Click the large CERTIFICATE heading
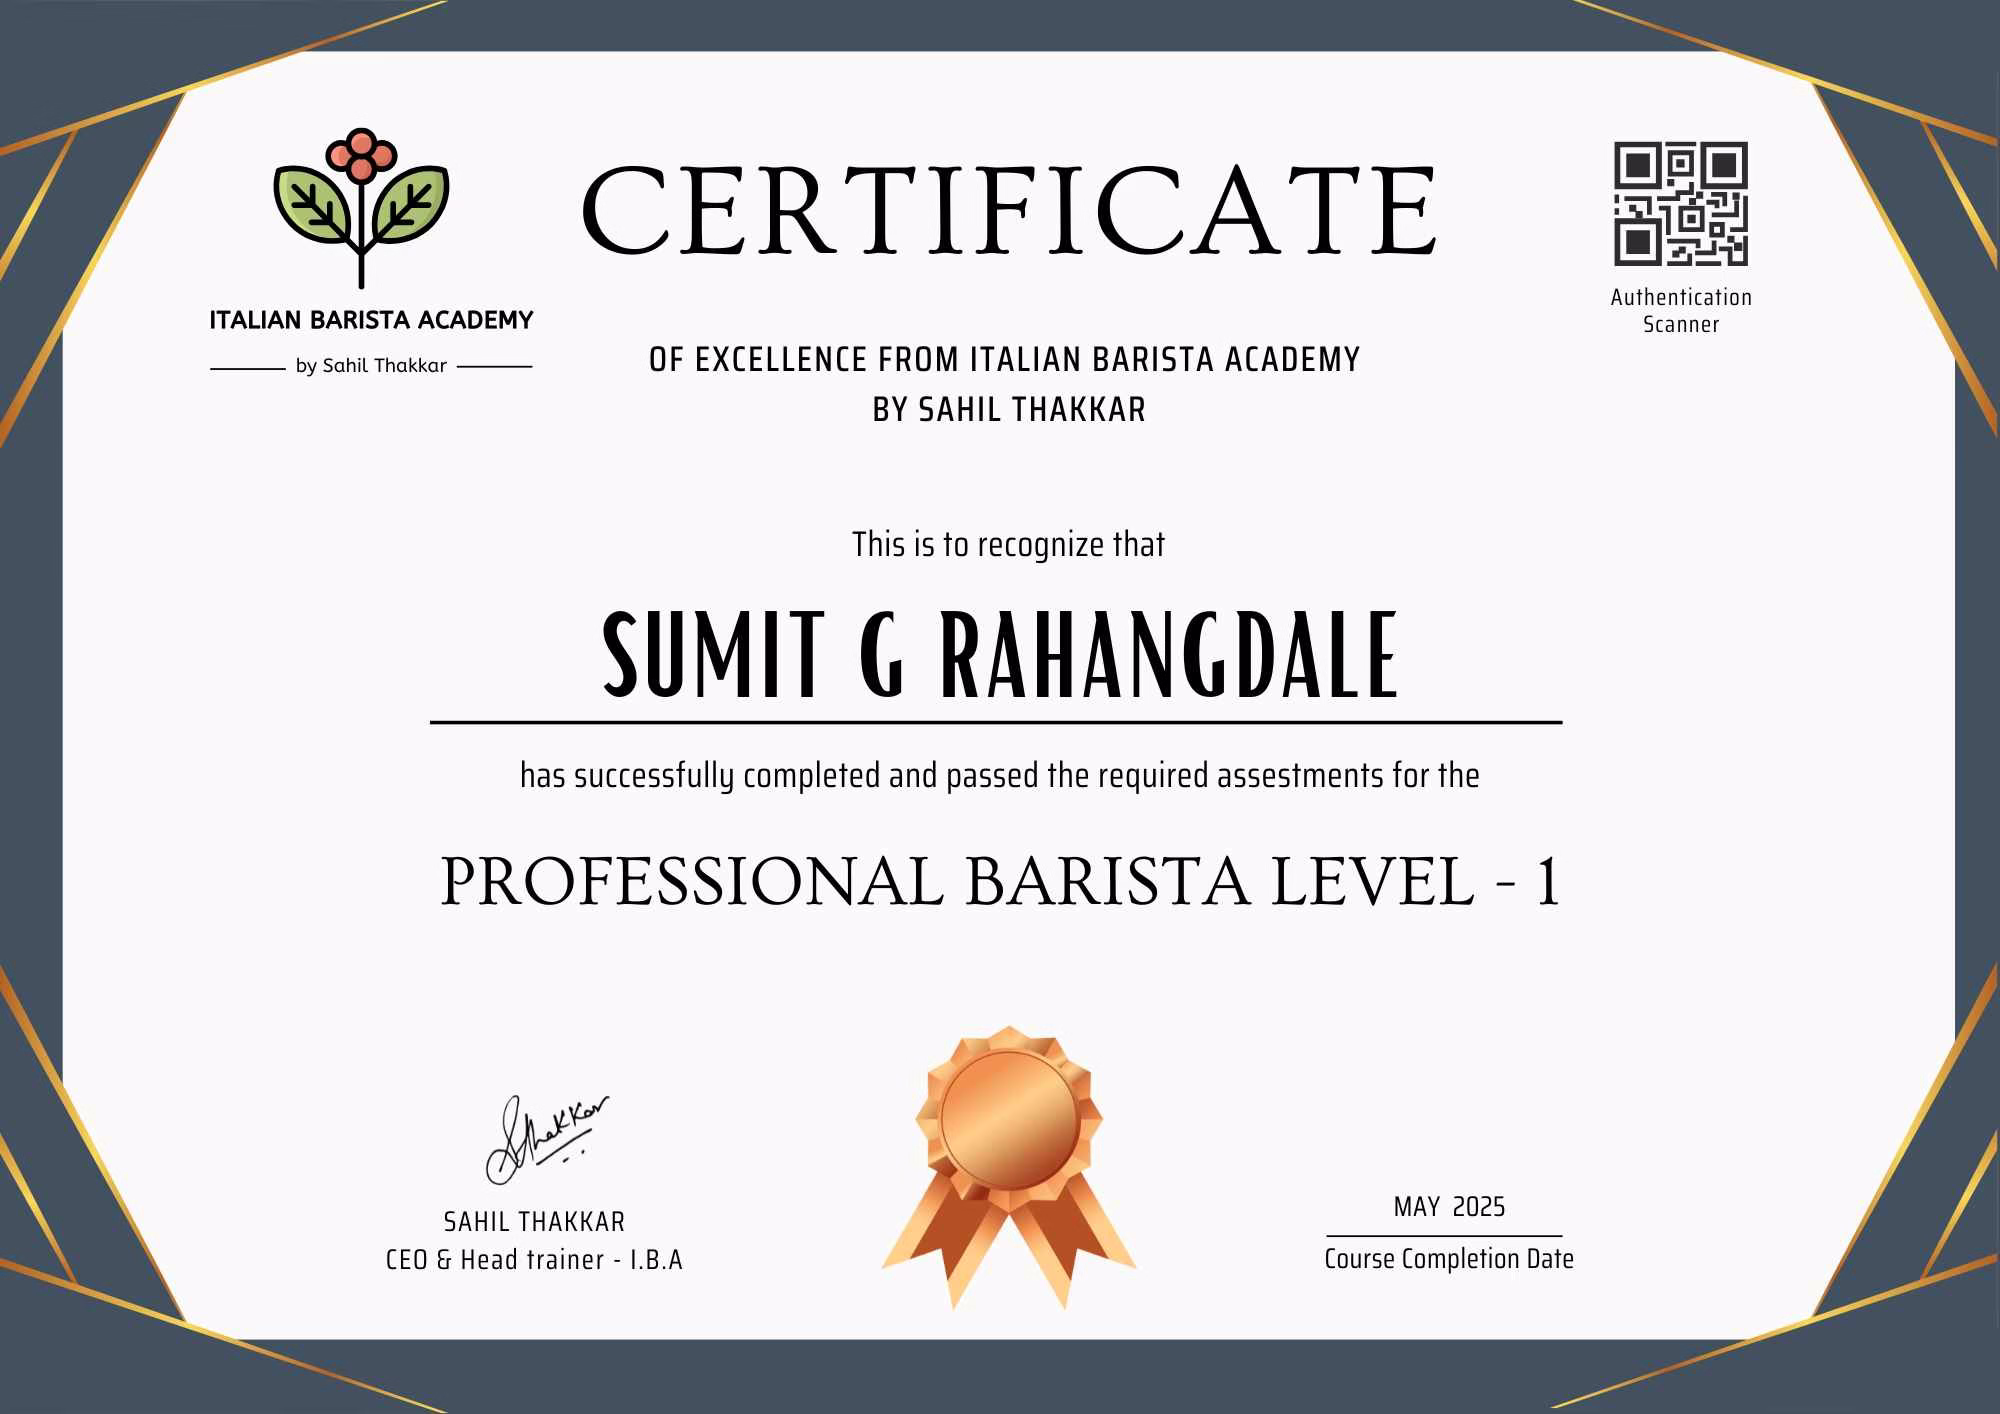Screen dimensions: 2000x1414 [1009, 212]
